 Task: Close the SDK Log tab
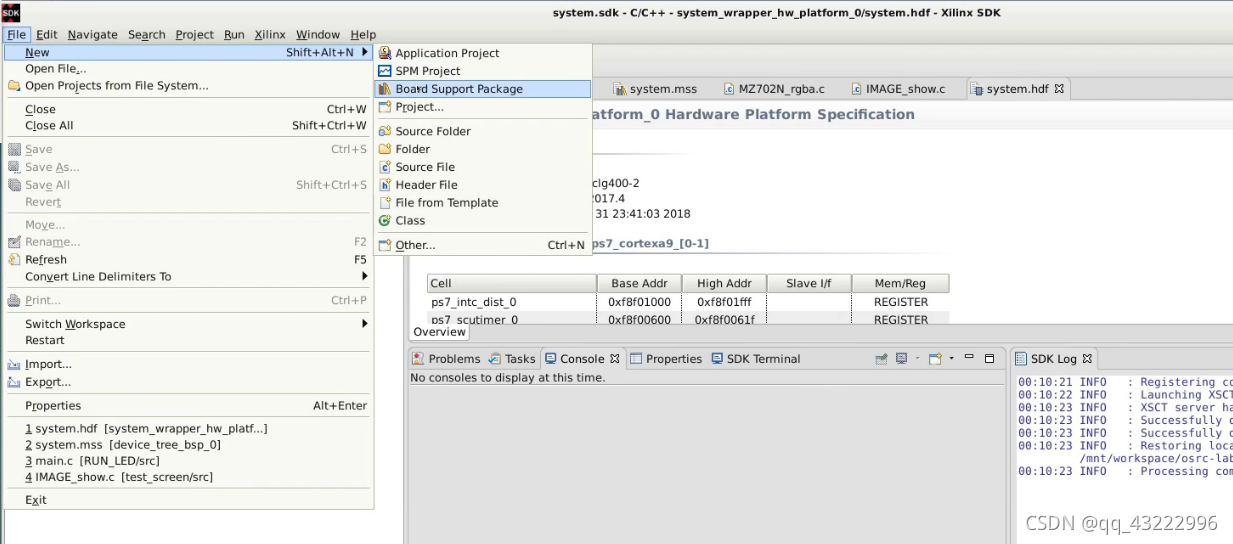(1088, 359)
